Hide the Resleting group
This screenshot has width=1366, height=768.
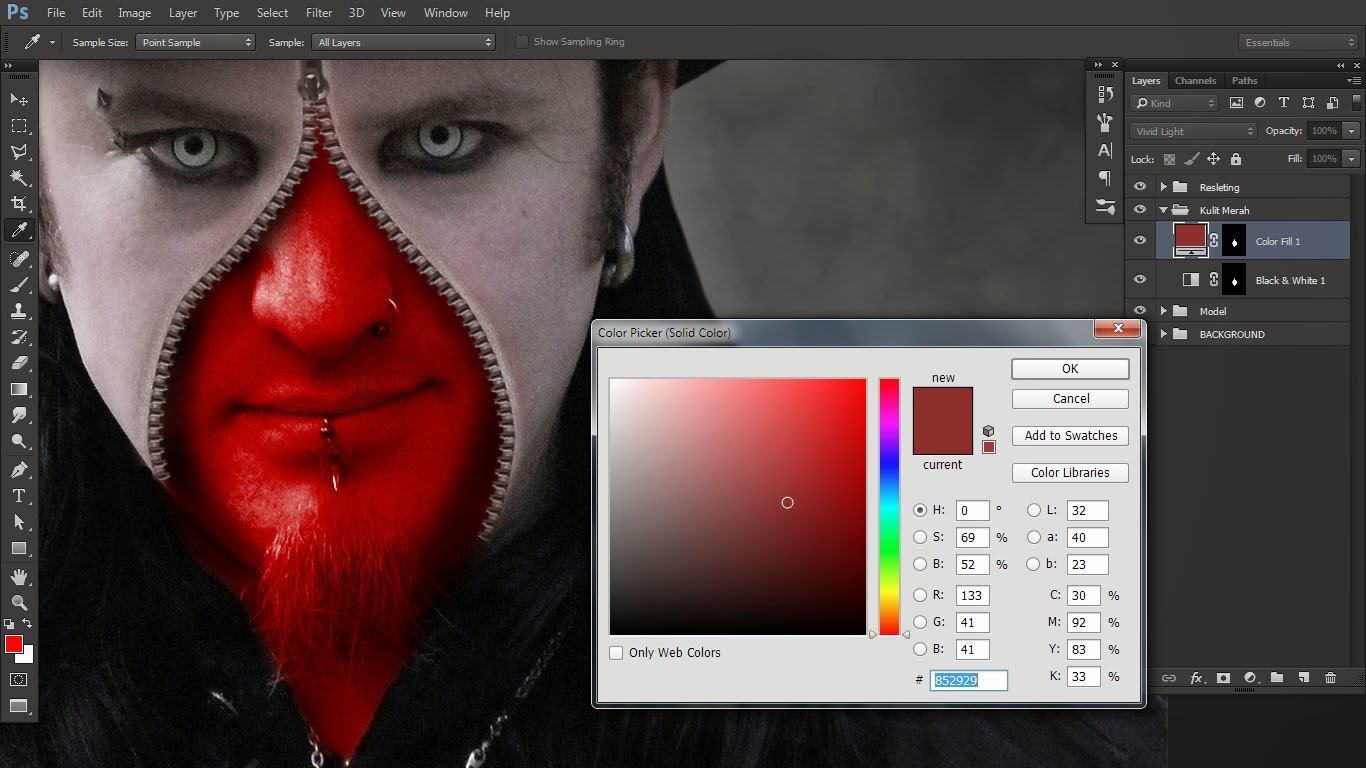1139,187
